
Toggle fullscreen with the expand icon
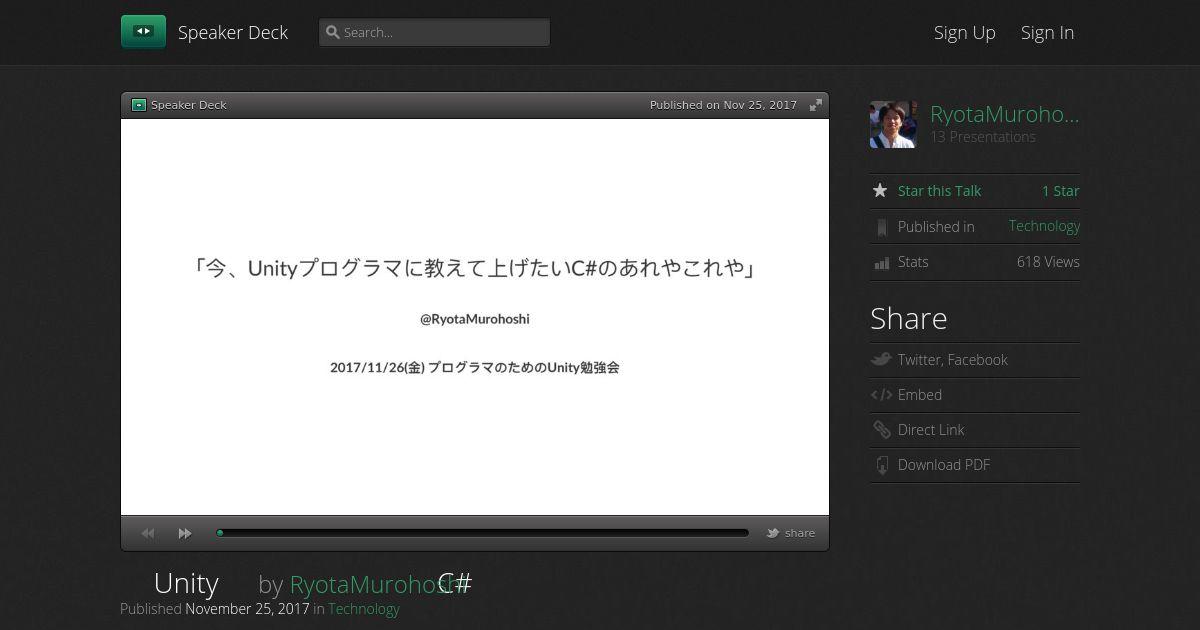[x=816, y=105]
